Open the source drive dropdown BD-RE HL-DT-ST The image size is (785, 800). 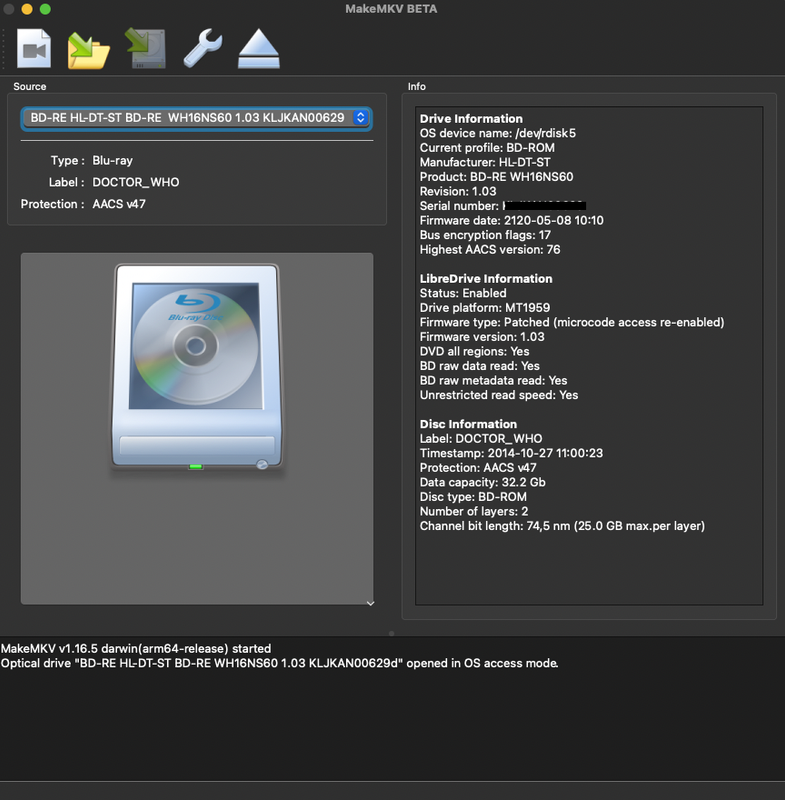pos(196,118)
